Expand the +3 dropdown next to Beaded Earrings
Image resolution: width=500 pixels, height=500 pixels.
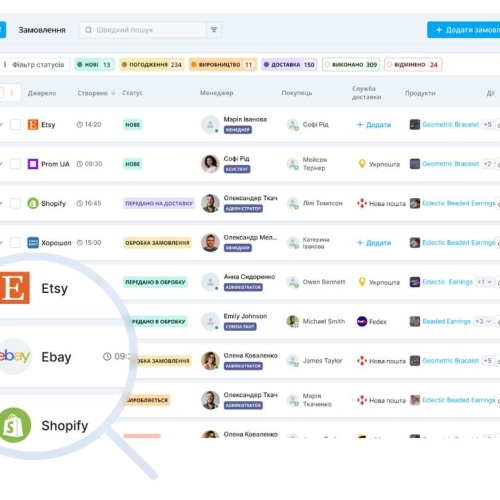(x=483, y=321)
